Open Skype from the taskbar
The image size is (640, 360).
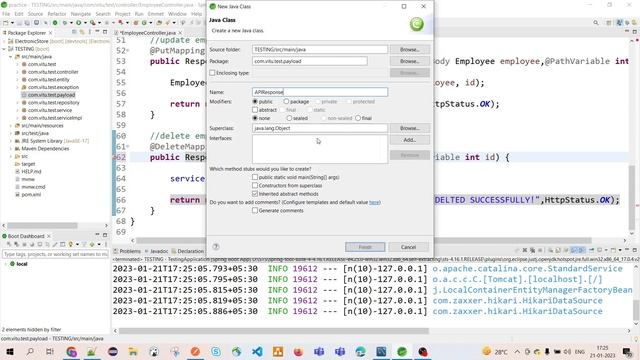[216, 351]
